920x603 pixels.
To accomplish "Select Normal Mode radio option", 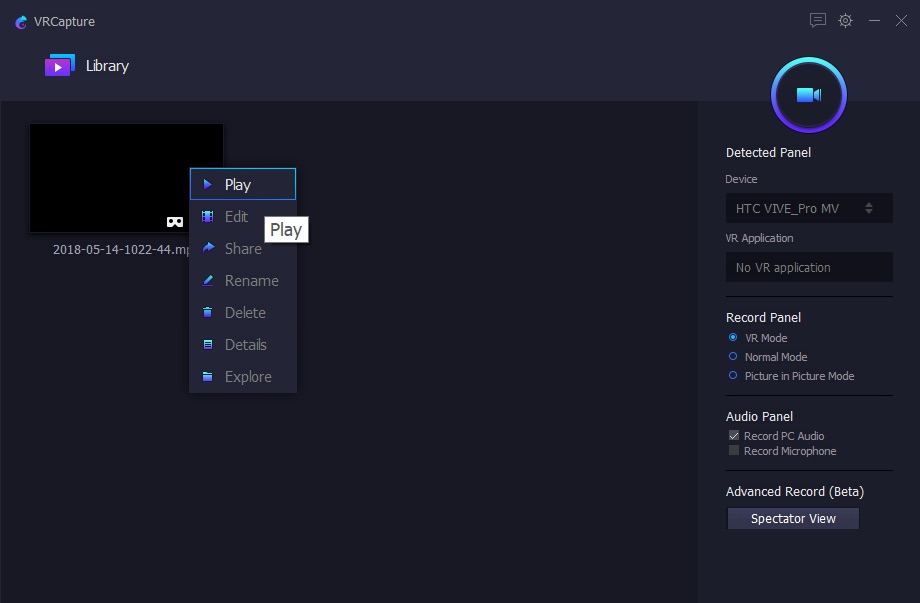I will [x=733, y=356].
